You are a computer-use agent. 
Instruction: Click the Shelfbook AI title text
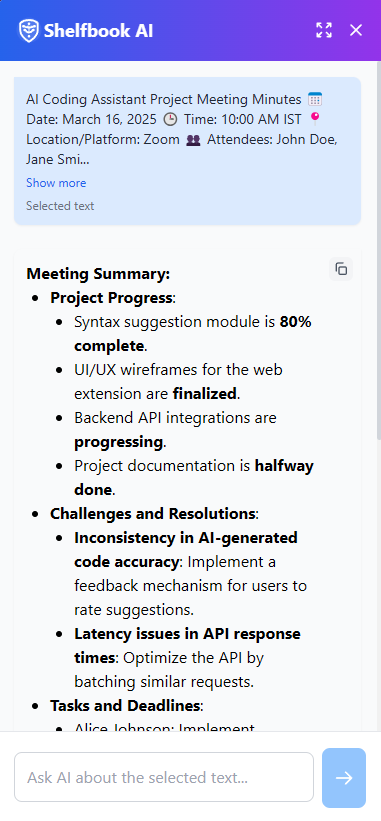(x=98, y=30)
